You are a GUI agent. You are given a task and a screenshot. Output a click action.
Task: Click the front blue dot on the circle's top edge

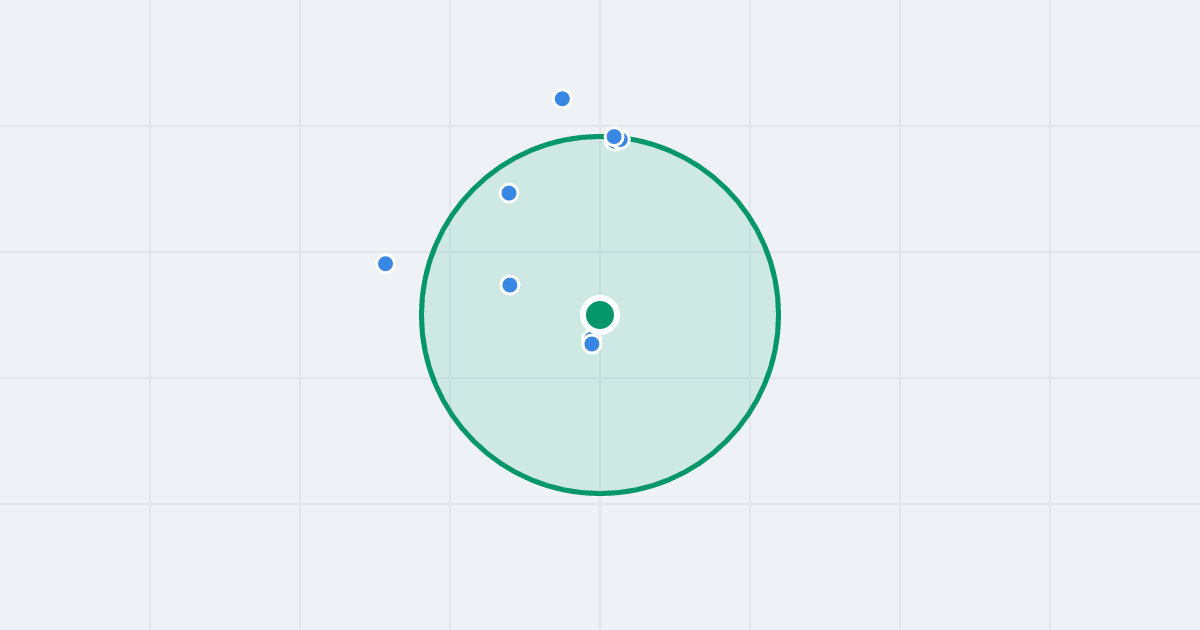(614, 136)
